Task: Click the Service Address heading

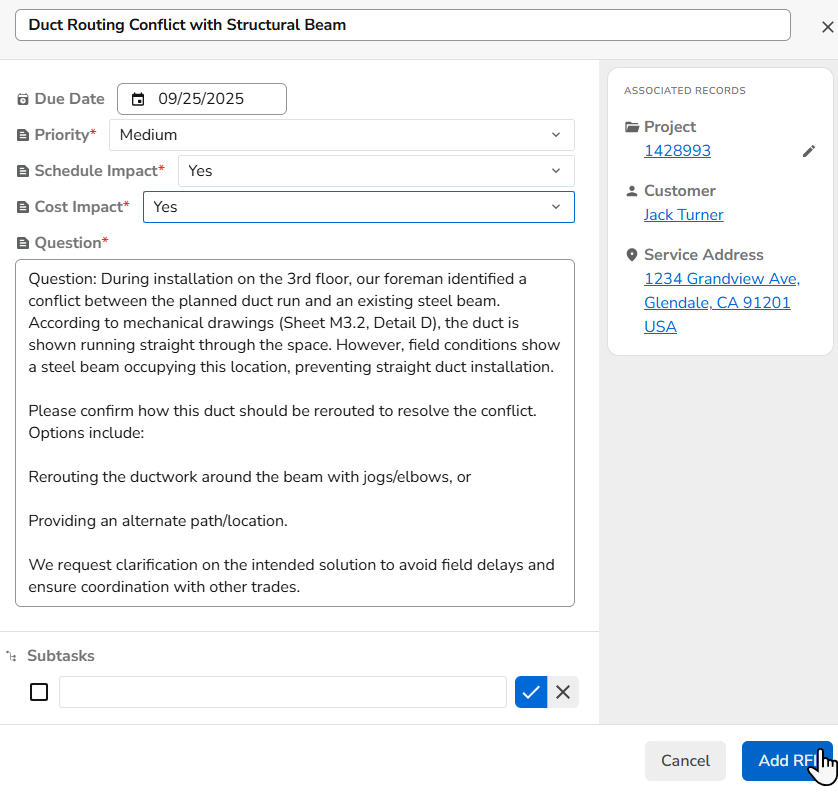Action: coord(703,255)
